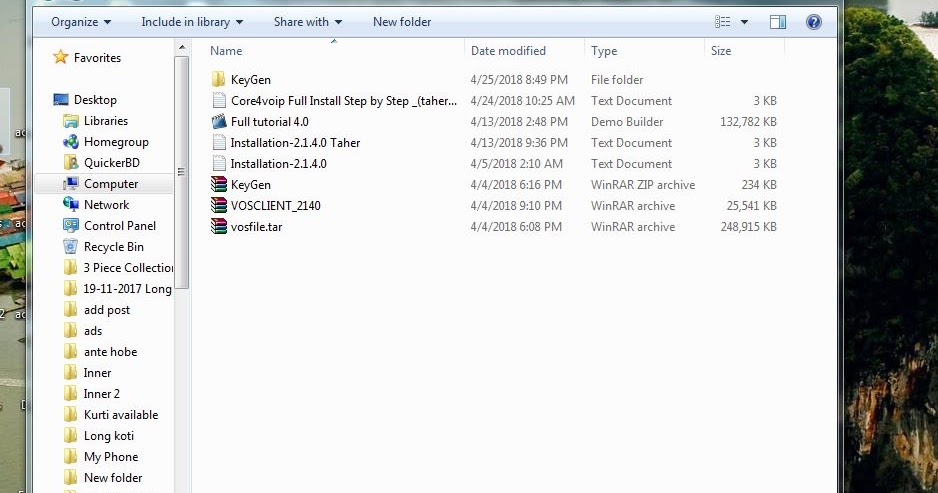Open the Help question mark icon

tap(814, 22)
